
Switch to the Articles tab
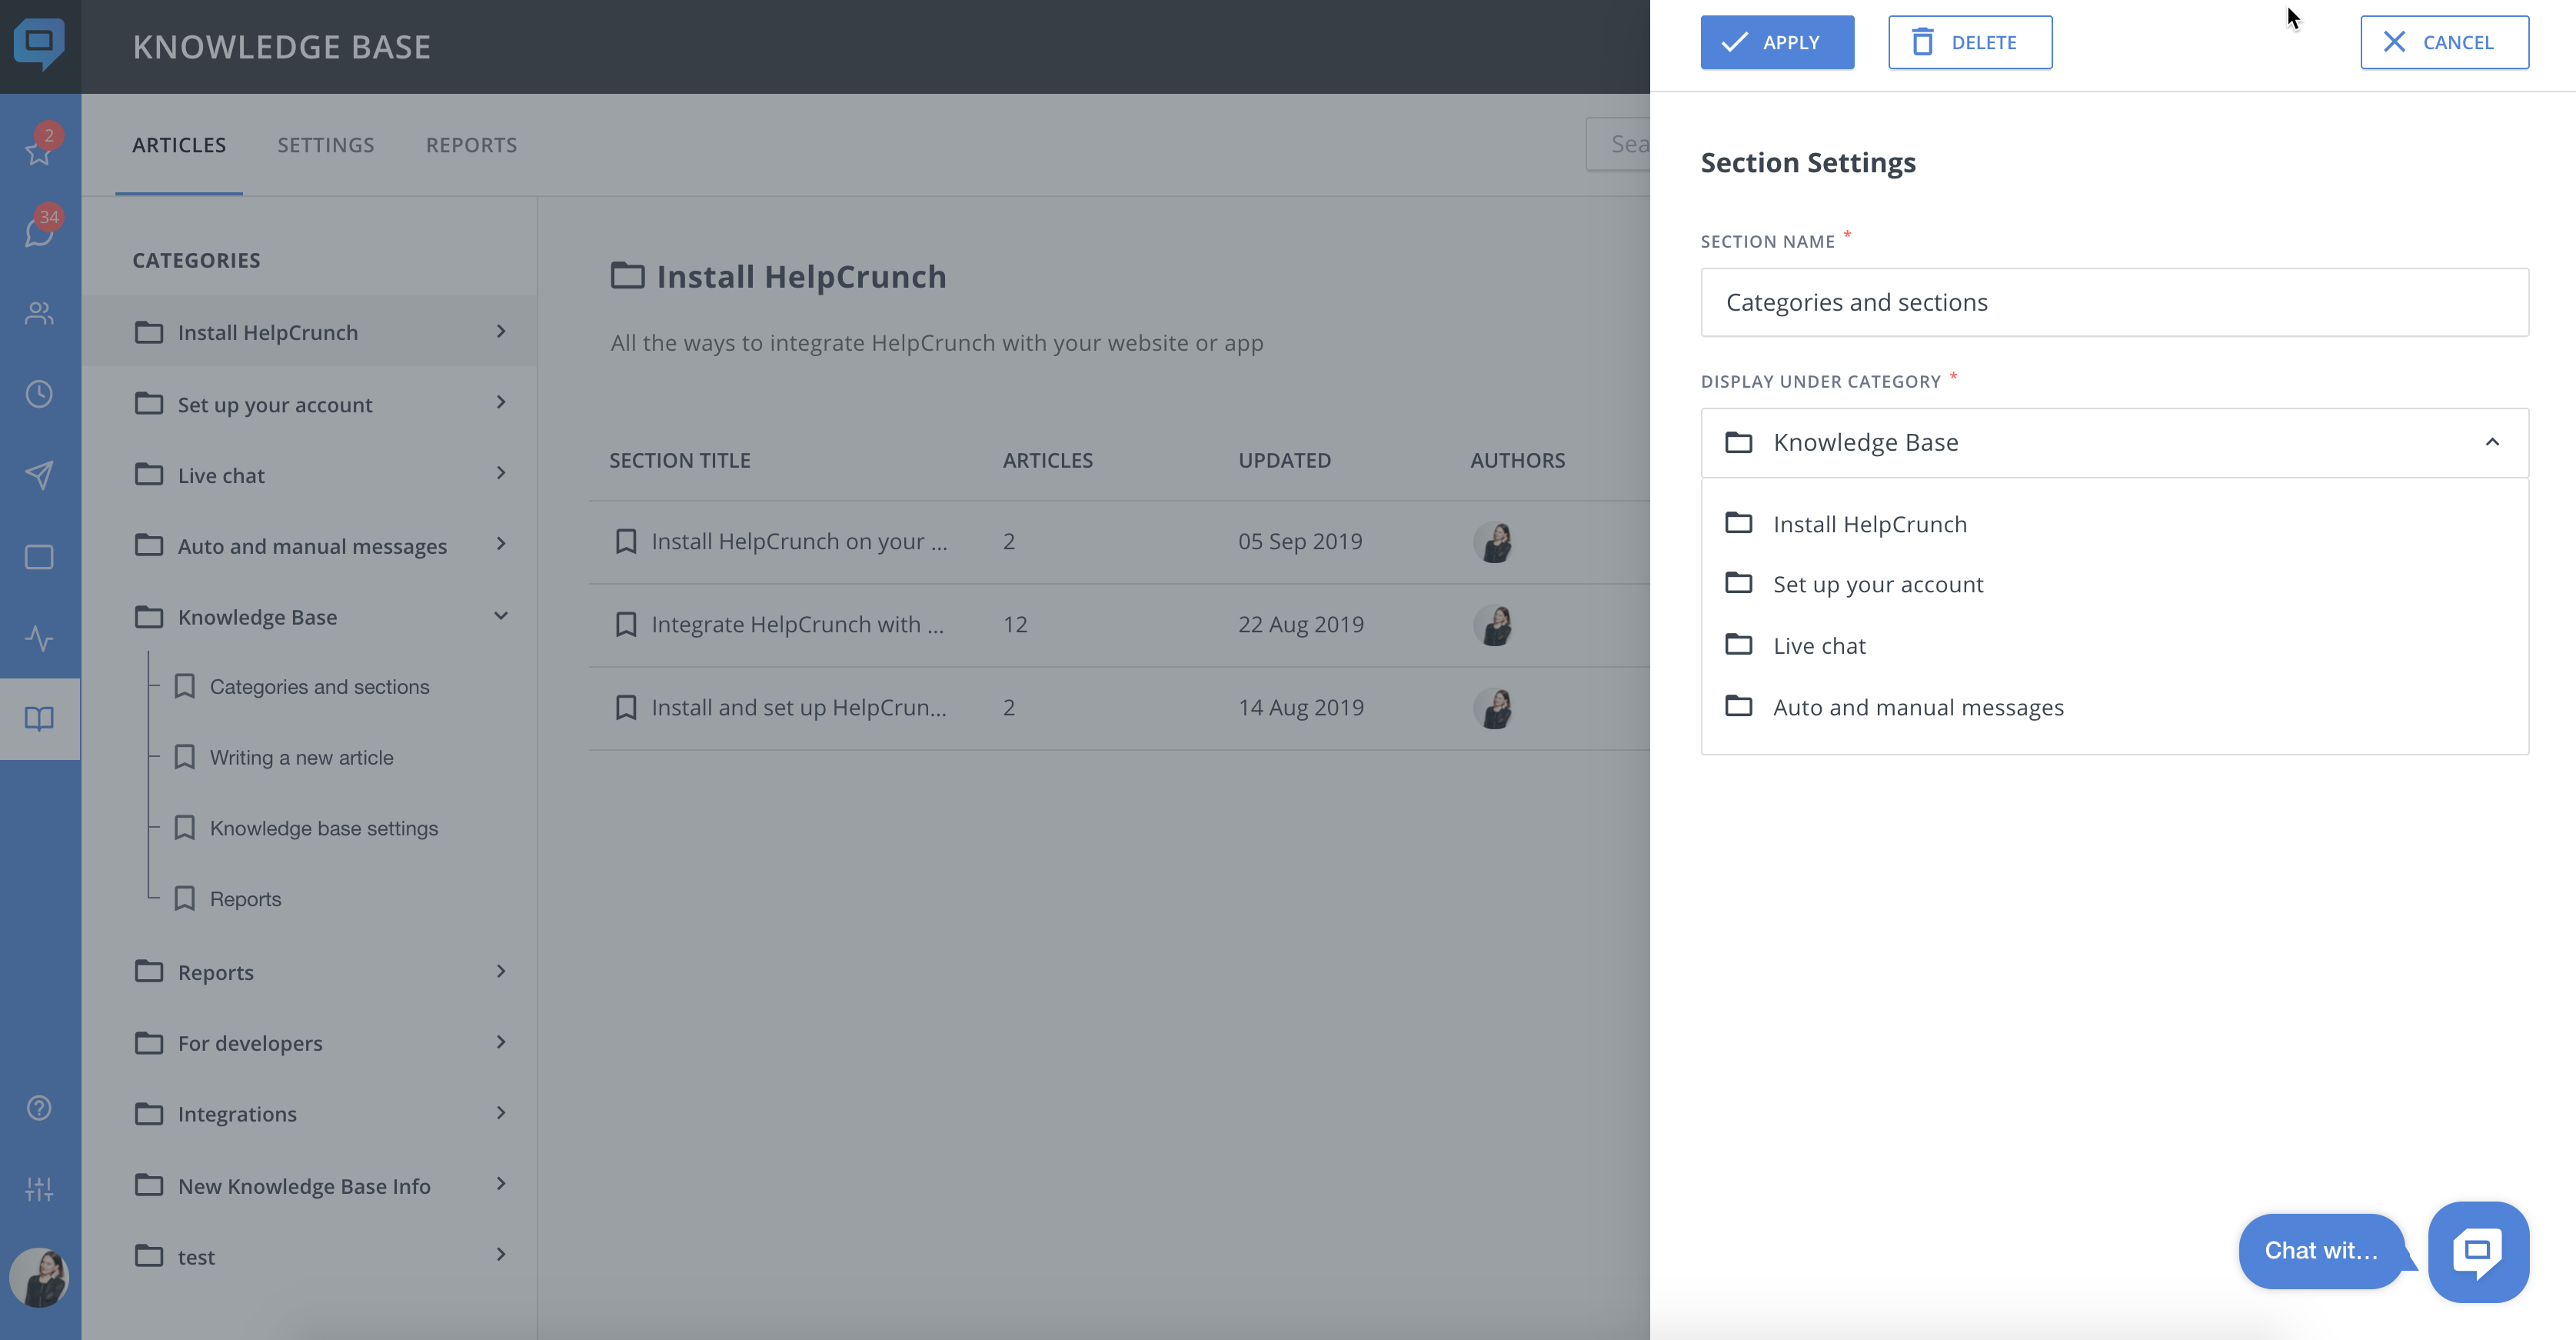click(x=179, y=145)
